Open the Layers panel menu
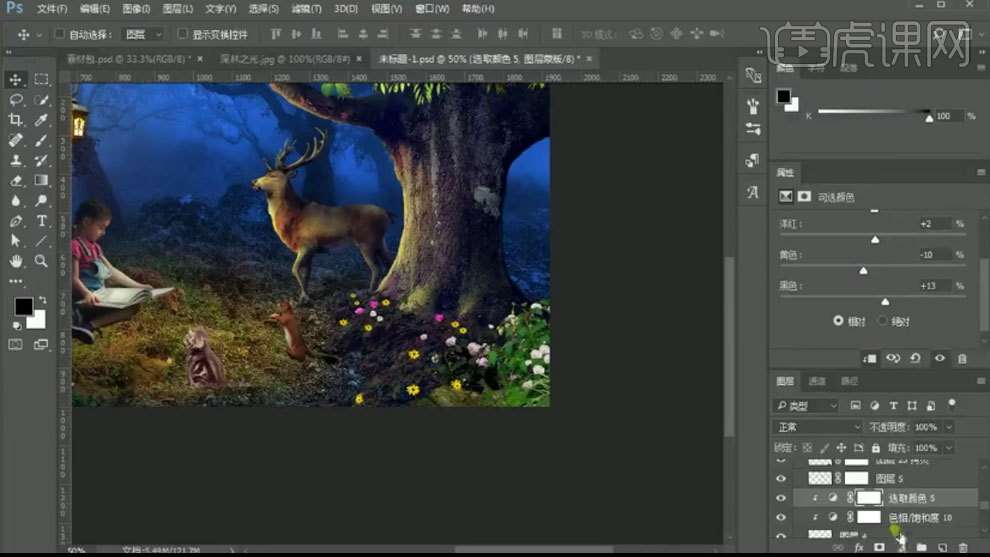 tap(981, 381)
